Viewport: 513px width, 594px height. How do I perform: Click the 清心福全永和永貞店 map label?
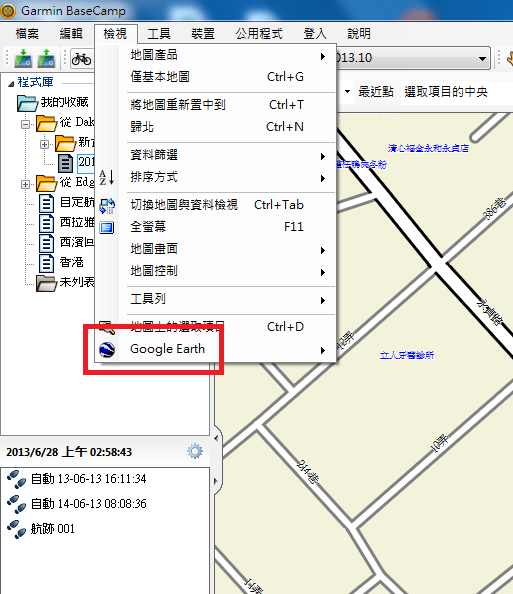(x=429, y=148)
